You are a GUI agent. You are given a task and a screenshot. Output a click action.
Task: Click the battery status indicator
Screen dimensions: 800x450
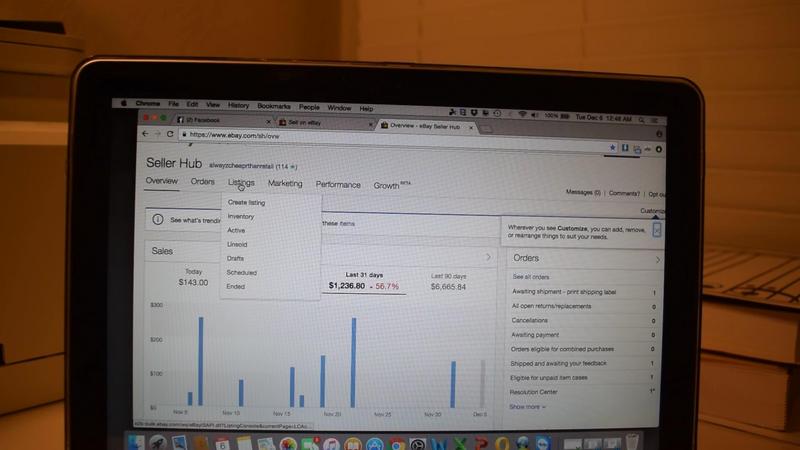click(557, 116)
